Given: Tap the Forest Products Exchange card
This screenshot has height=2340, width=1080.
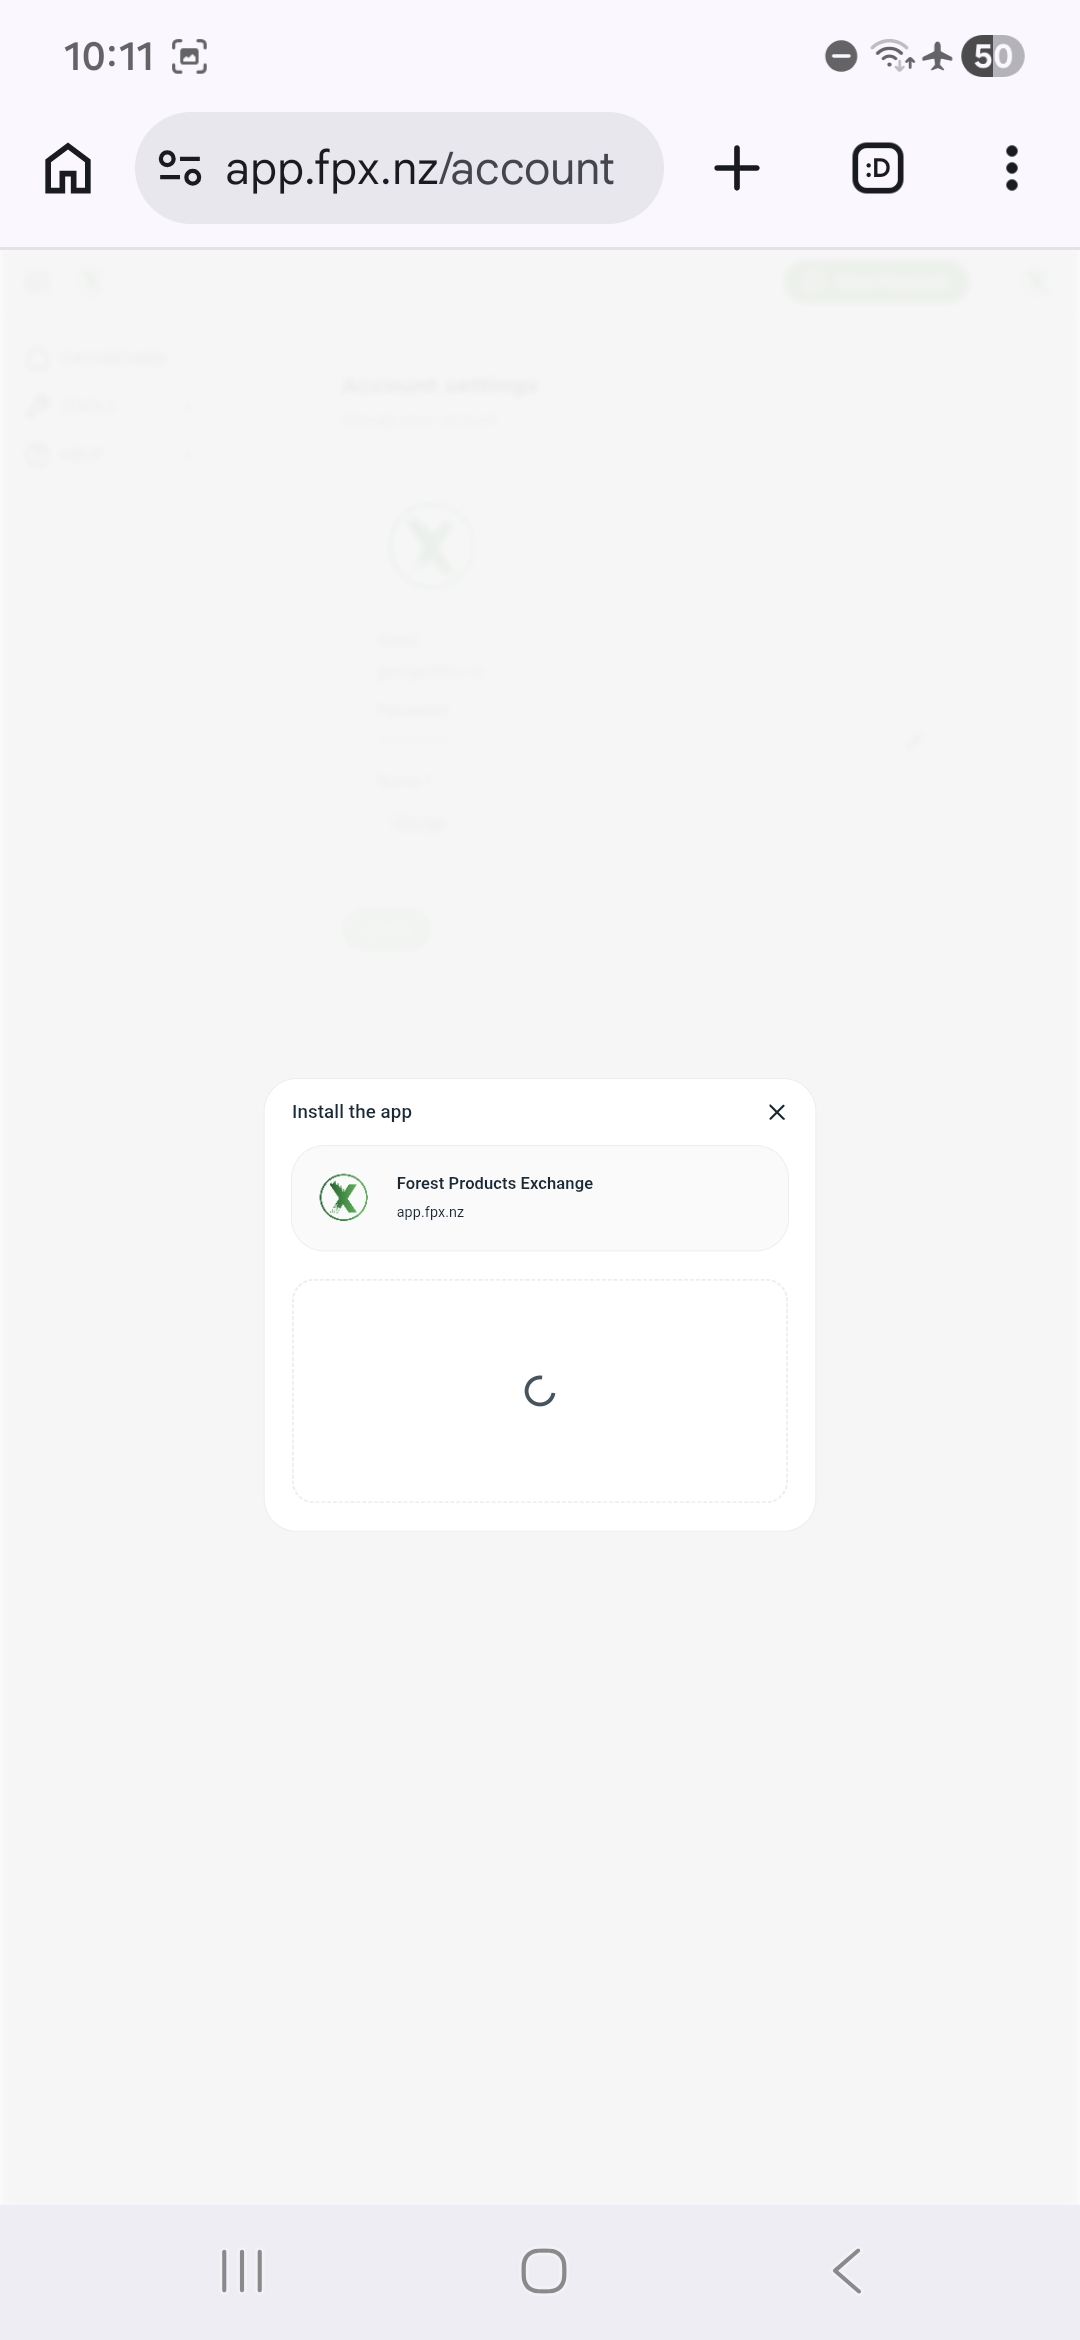Looking at the screenshot, I should click(x=540, y=1198).
